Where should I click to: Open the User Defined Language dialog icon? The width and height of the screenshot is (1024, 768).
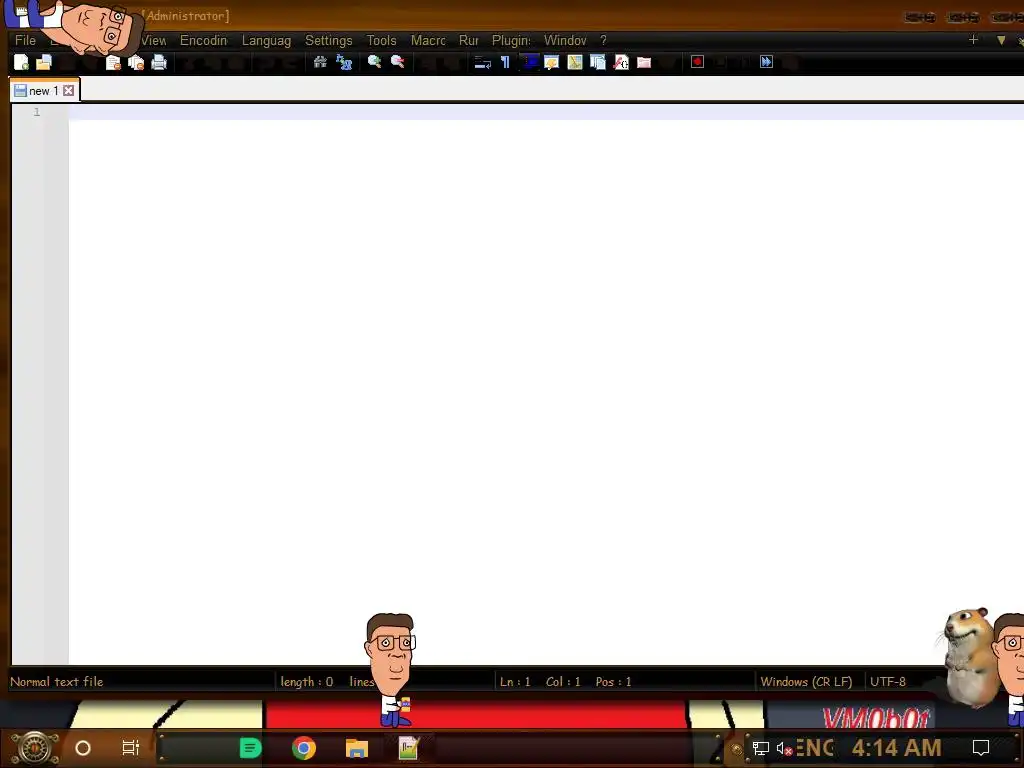click(551, 62)
